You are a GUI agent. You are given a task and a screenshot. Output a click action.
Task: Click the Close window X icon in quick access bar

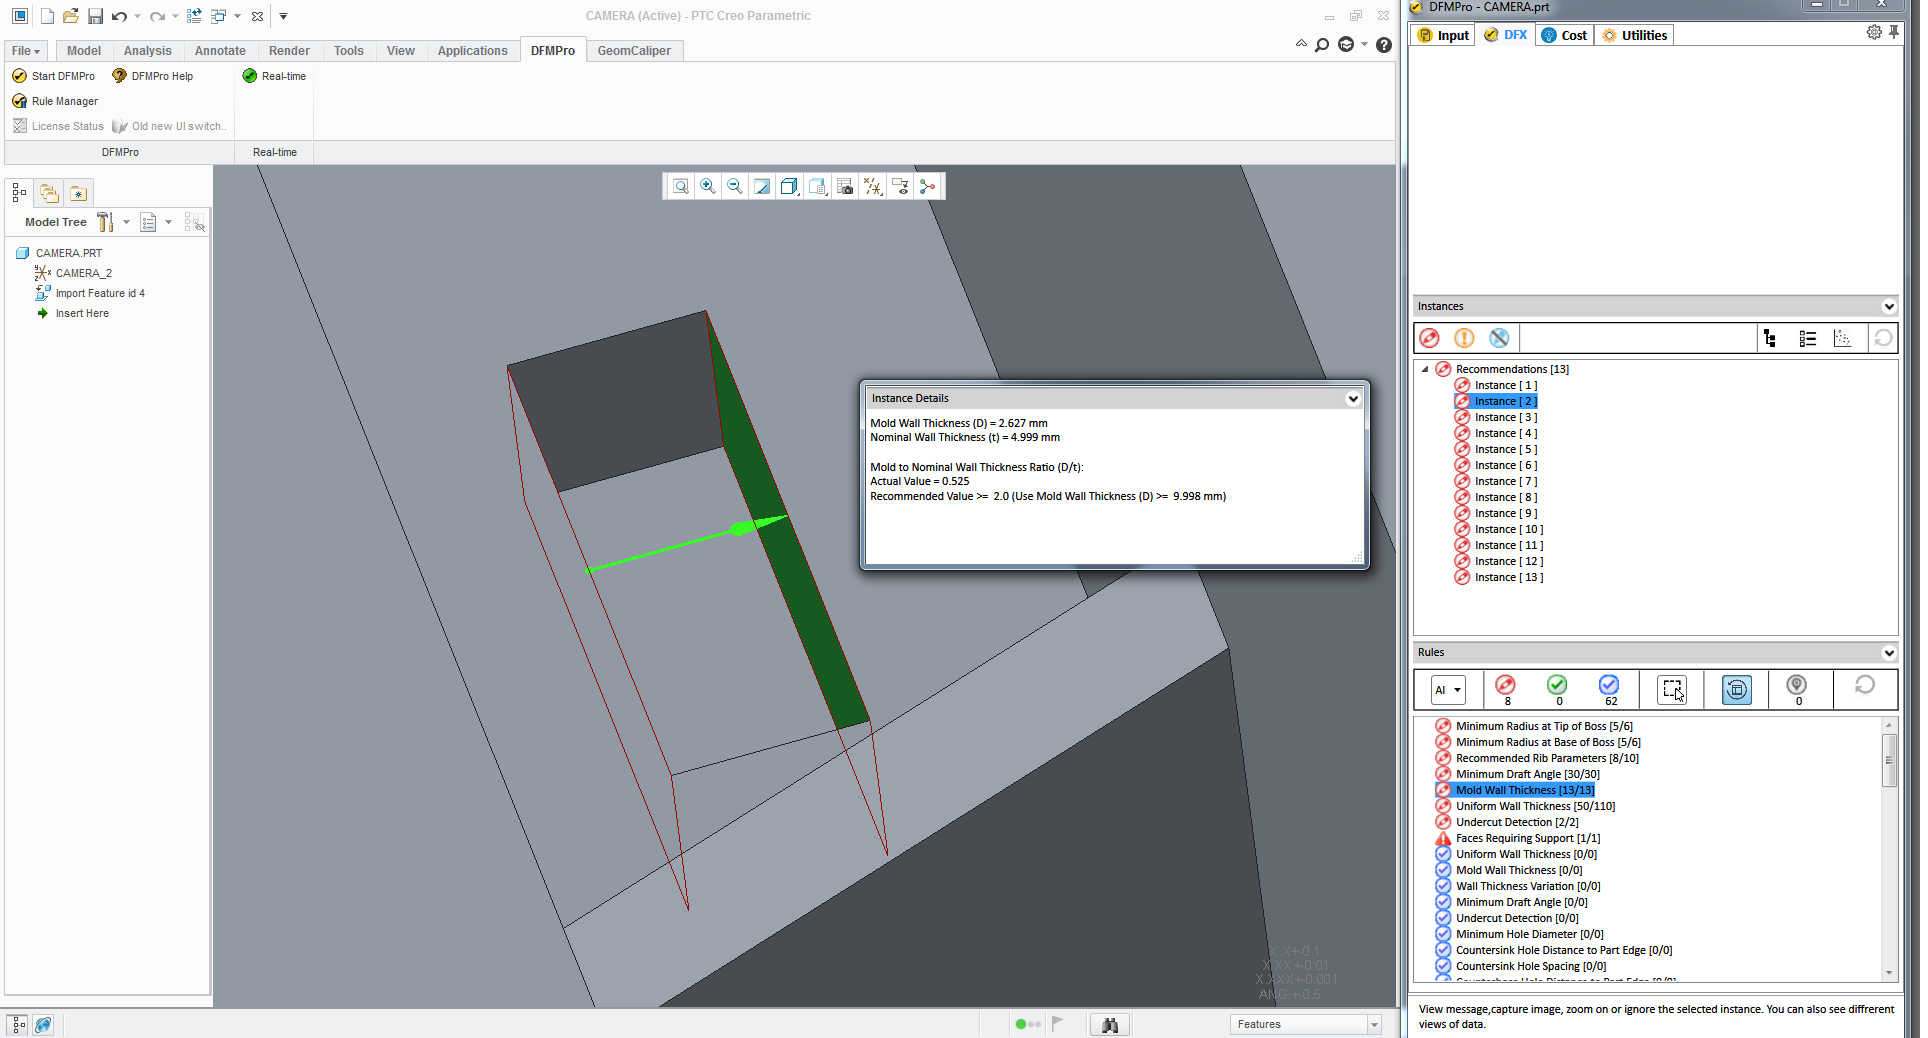(257, 16)
